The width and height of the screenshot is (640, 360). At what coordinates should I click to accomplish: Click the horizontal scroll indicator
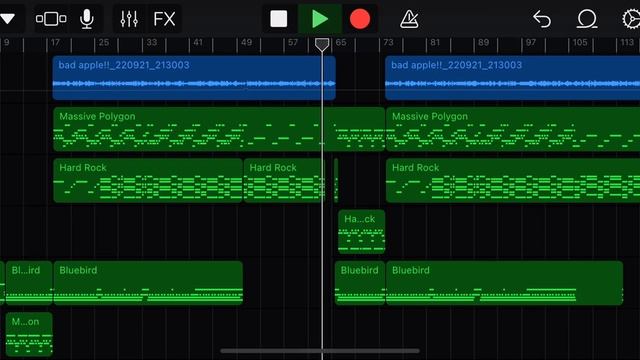320,351
